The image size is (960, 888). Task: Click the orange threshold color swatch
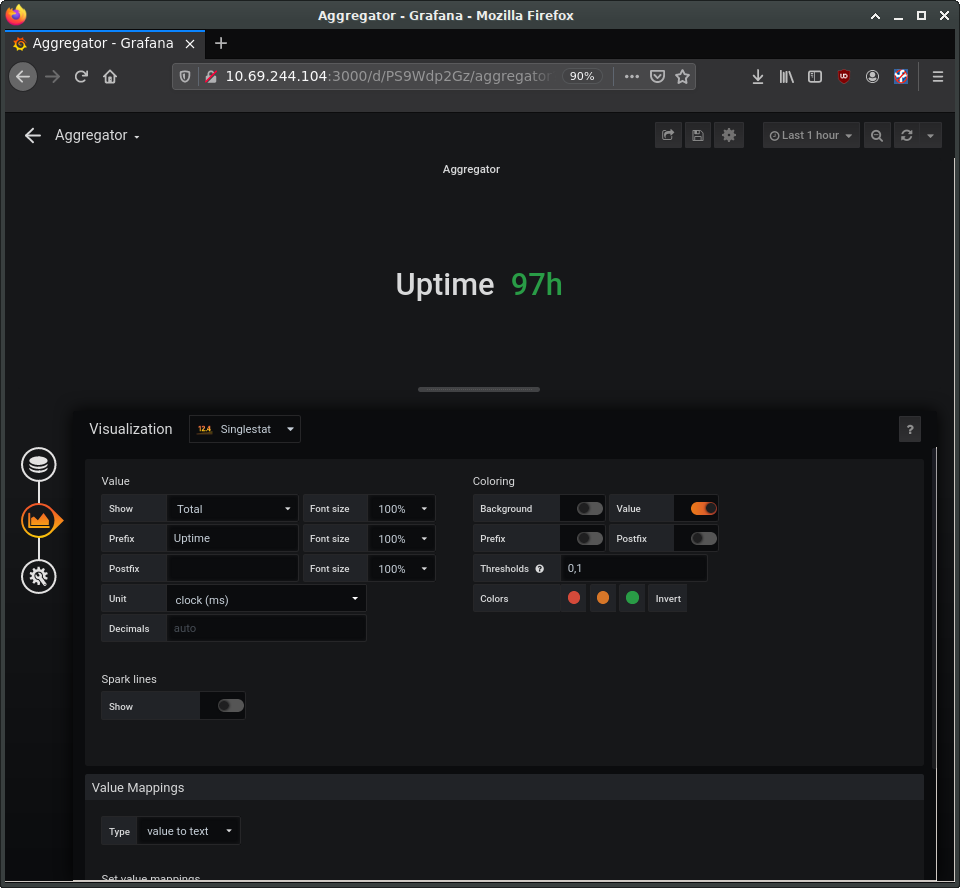tap(603, 598)
